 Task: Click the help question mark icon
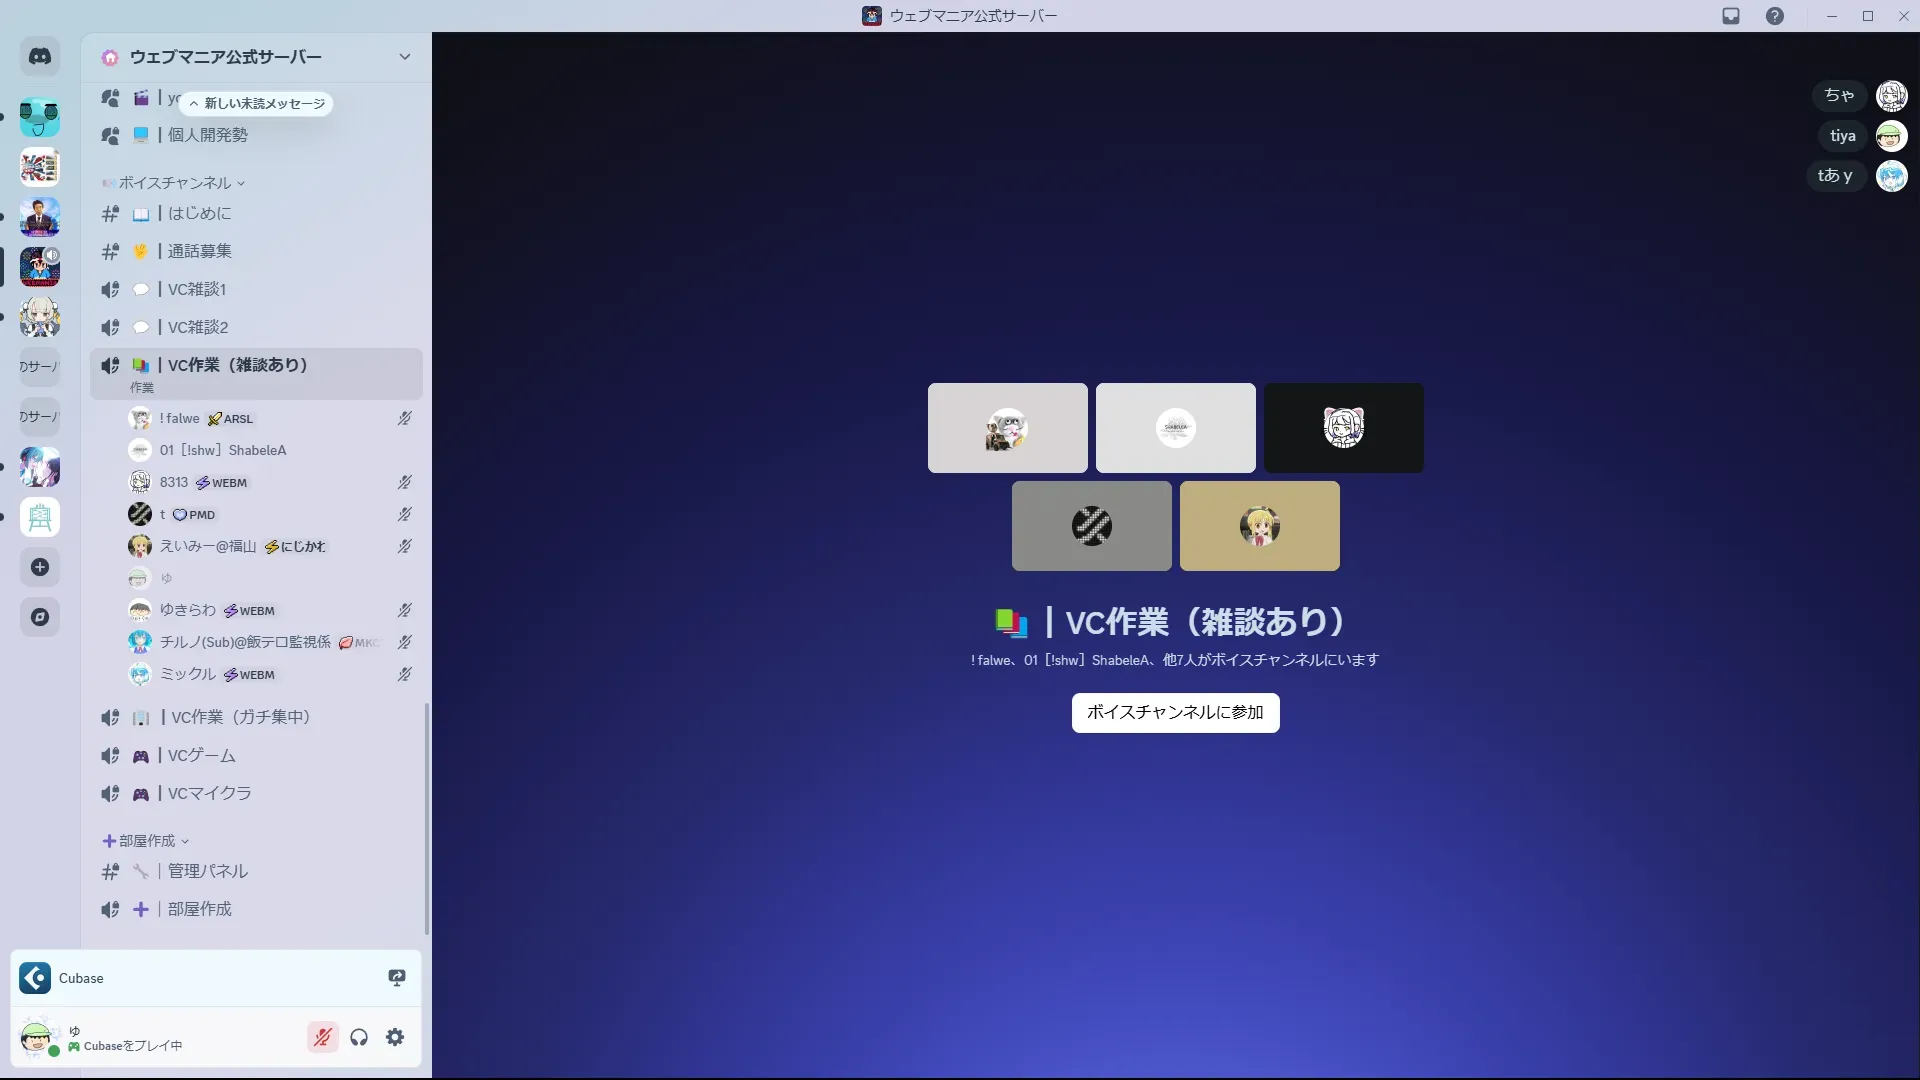(1774, 16)
